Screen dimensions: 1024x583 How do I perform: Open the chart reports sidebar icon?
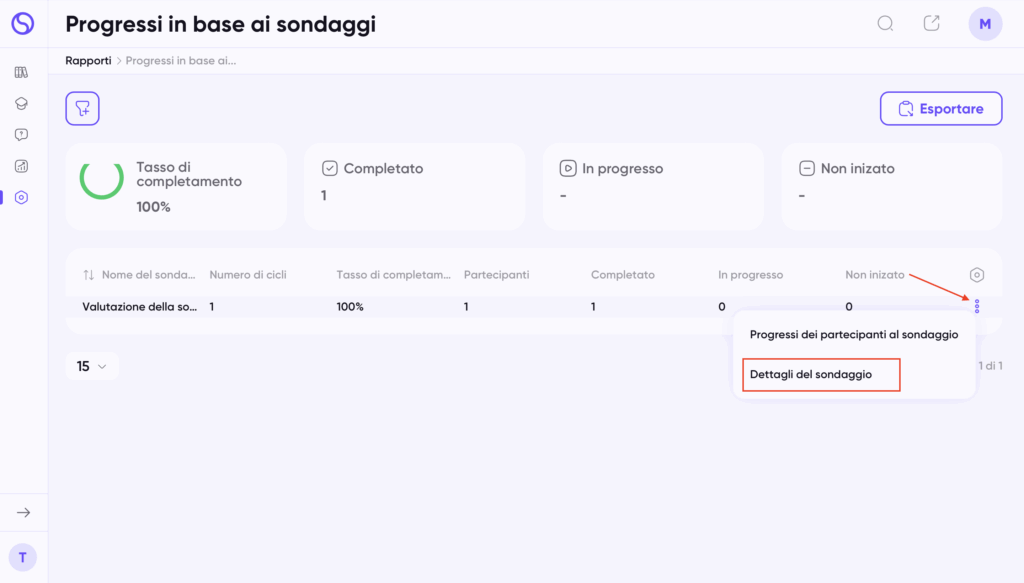point(22,166)
